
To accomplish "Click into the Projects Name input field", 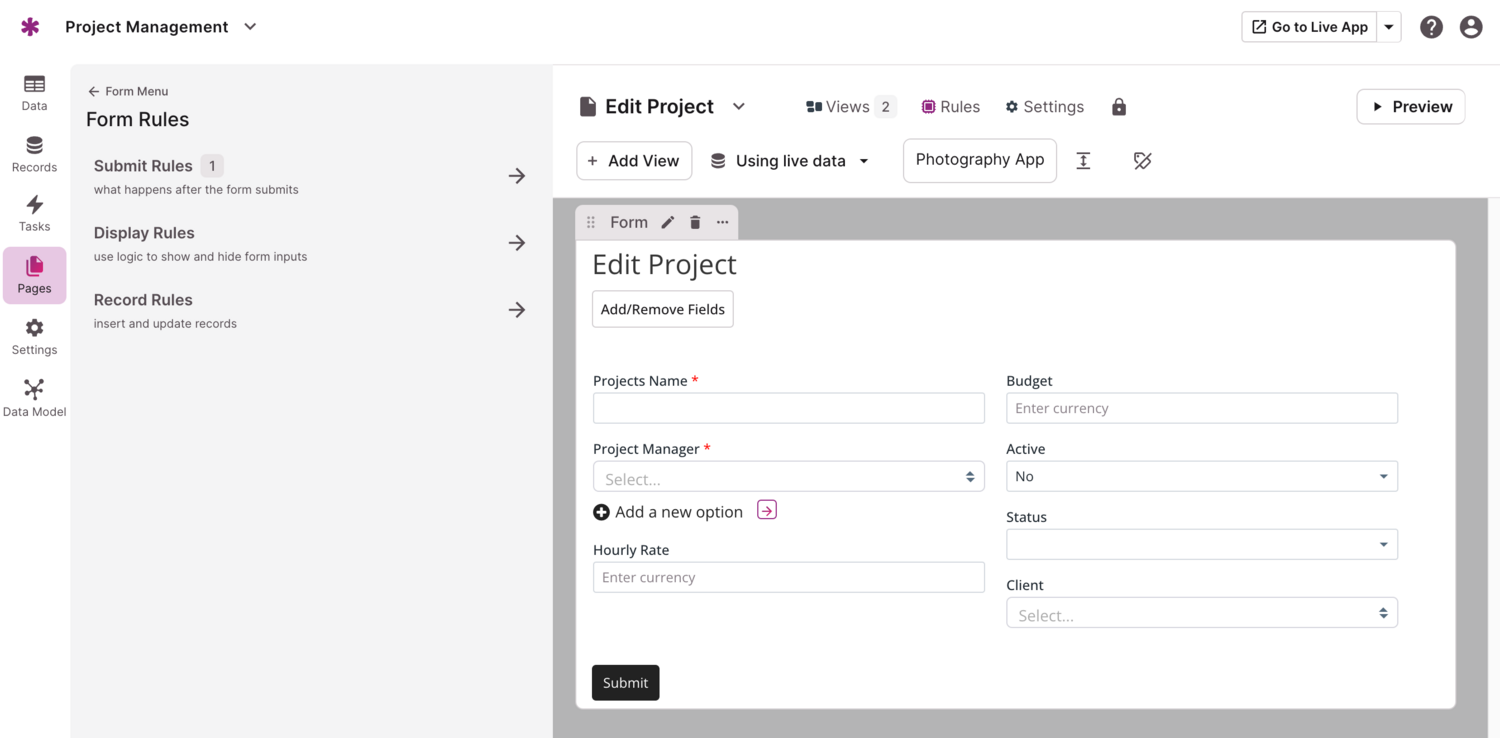I will click(x=788, y=408).
